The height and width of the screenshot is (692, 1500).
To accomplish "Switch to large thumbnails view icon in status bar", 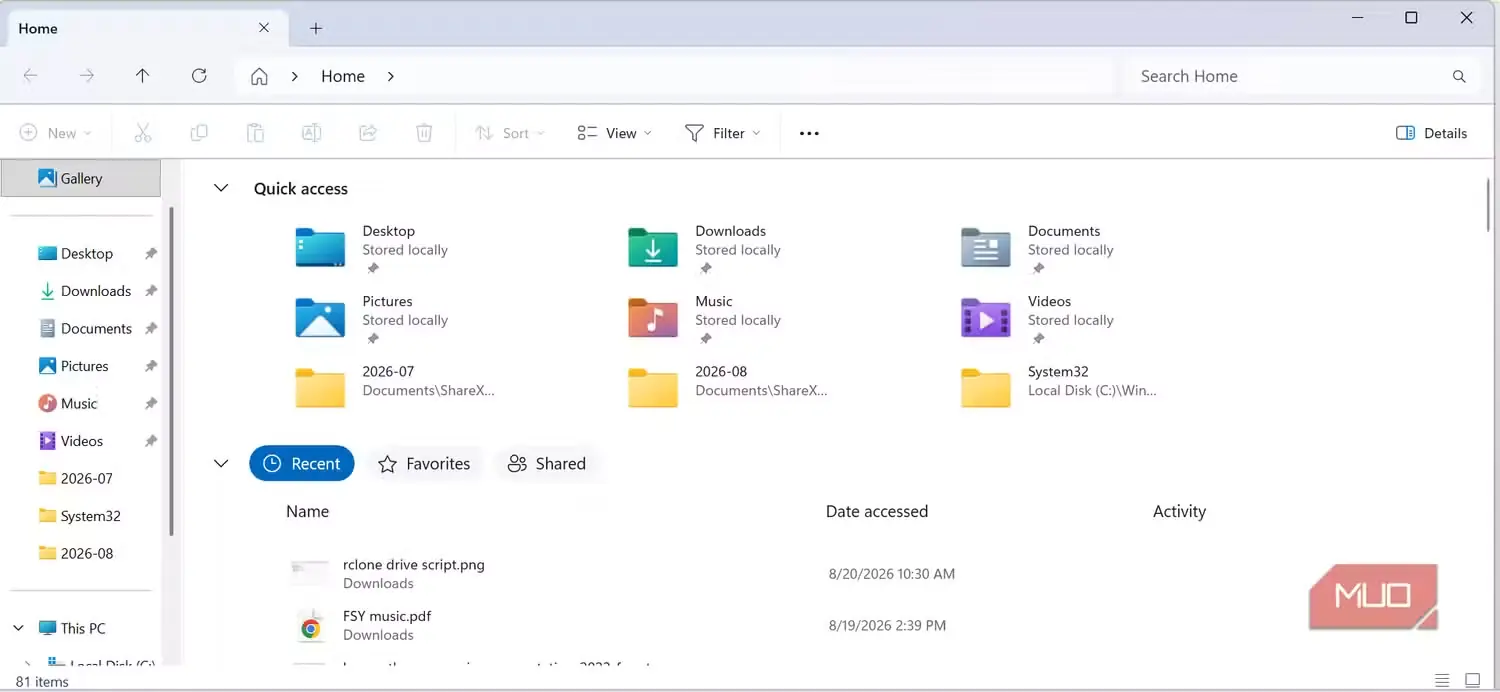I will (1472, 680).
